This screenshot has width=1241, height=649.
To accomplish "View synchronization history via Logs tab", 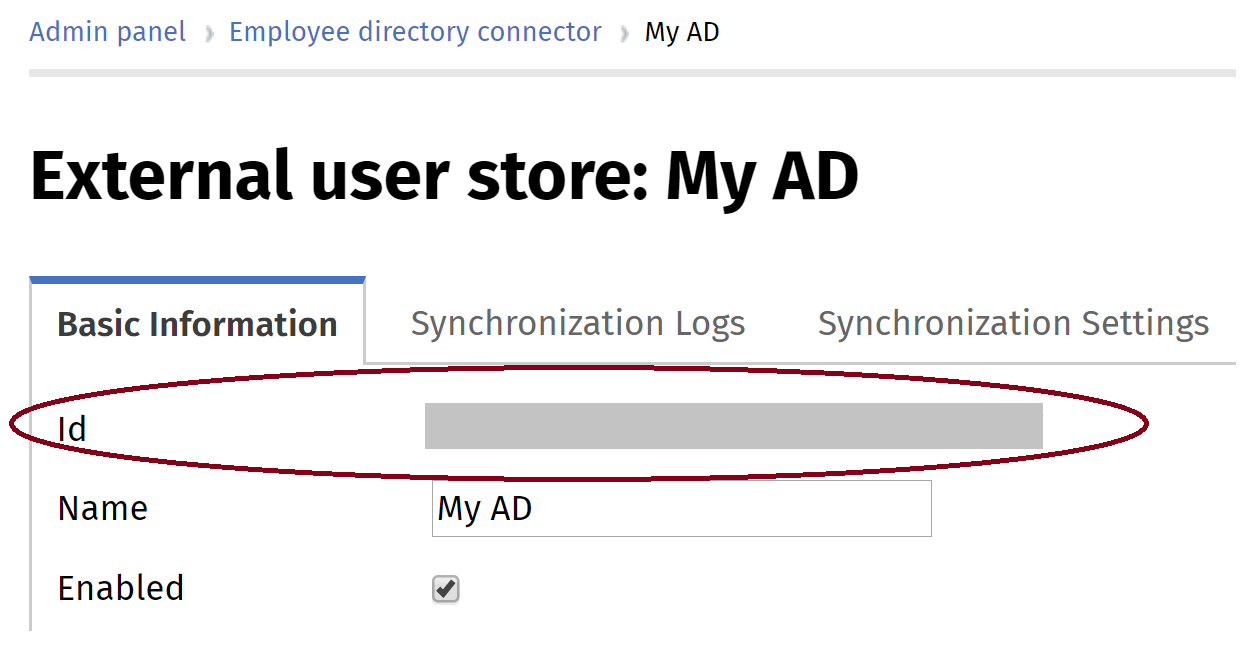I will [577, 323].
